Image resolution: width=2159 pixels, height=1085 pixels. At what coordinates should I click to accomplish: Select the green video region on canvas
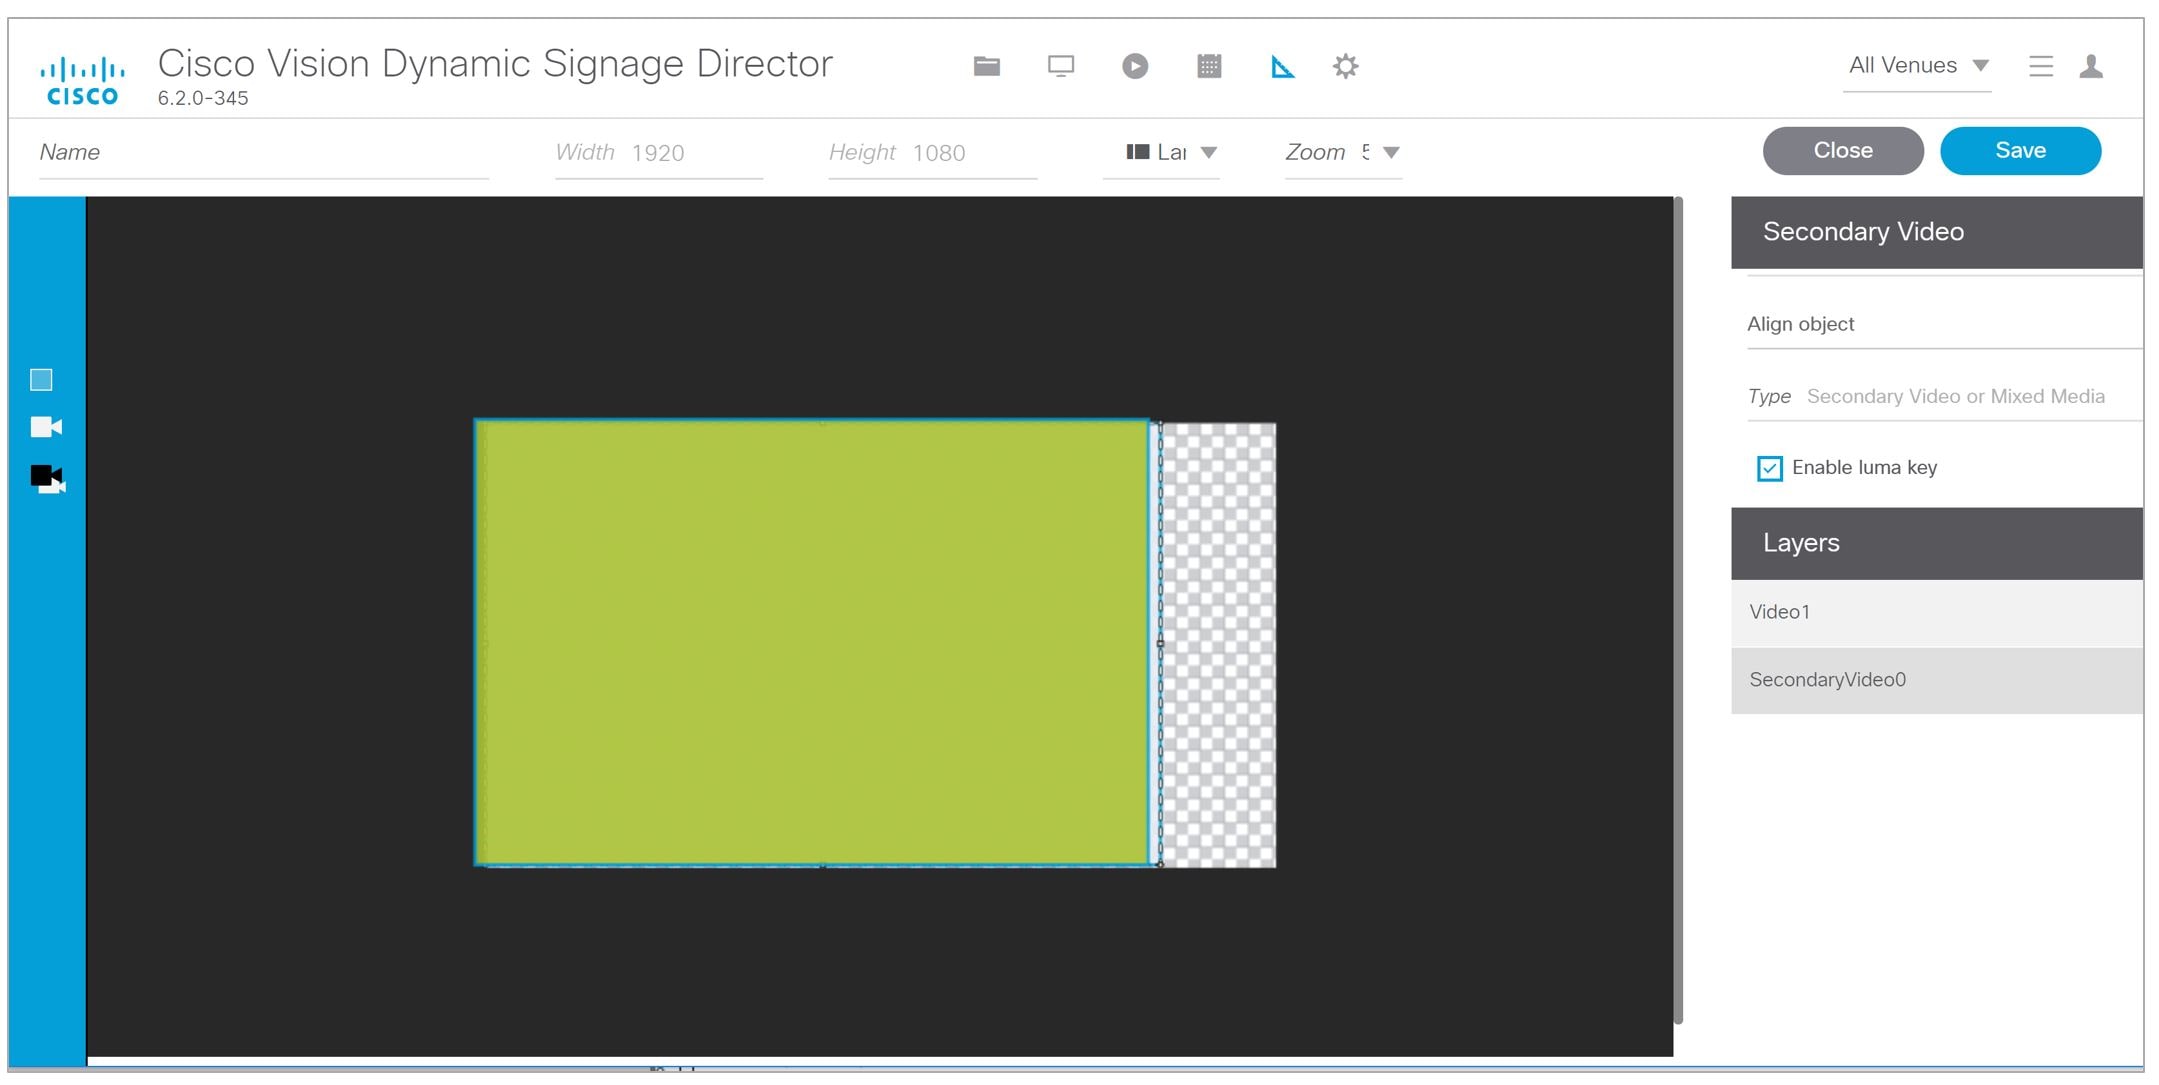tap(812, 642)
